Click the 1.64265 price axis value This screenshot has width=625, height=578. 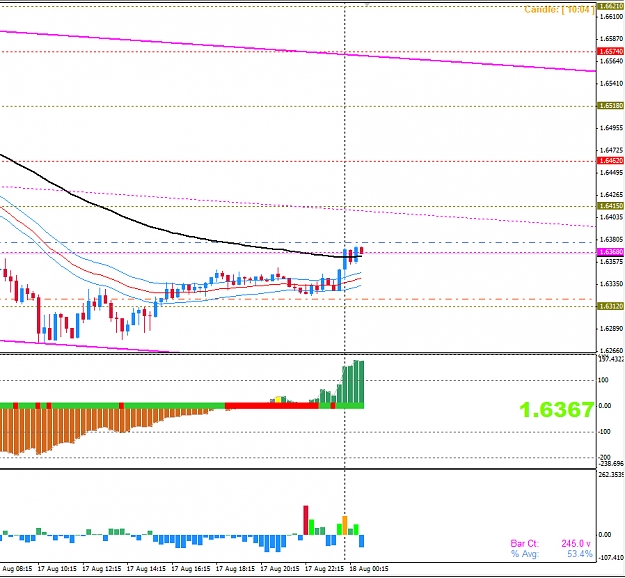[x=611, y=195]
